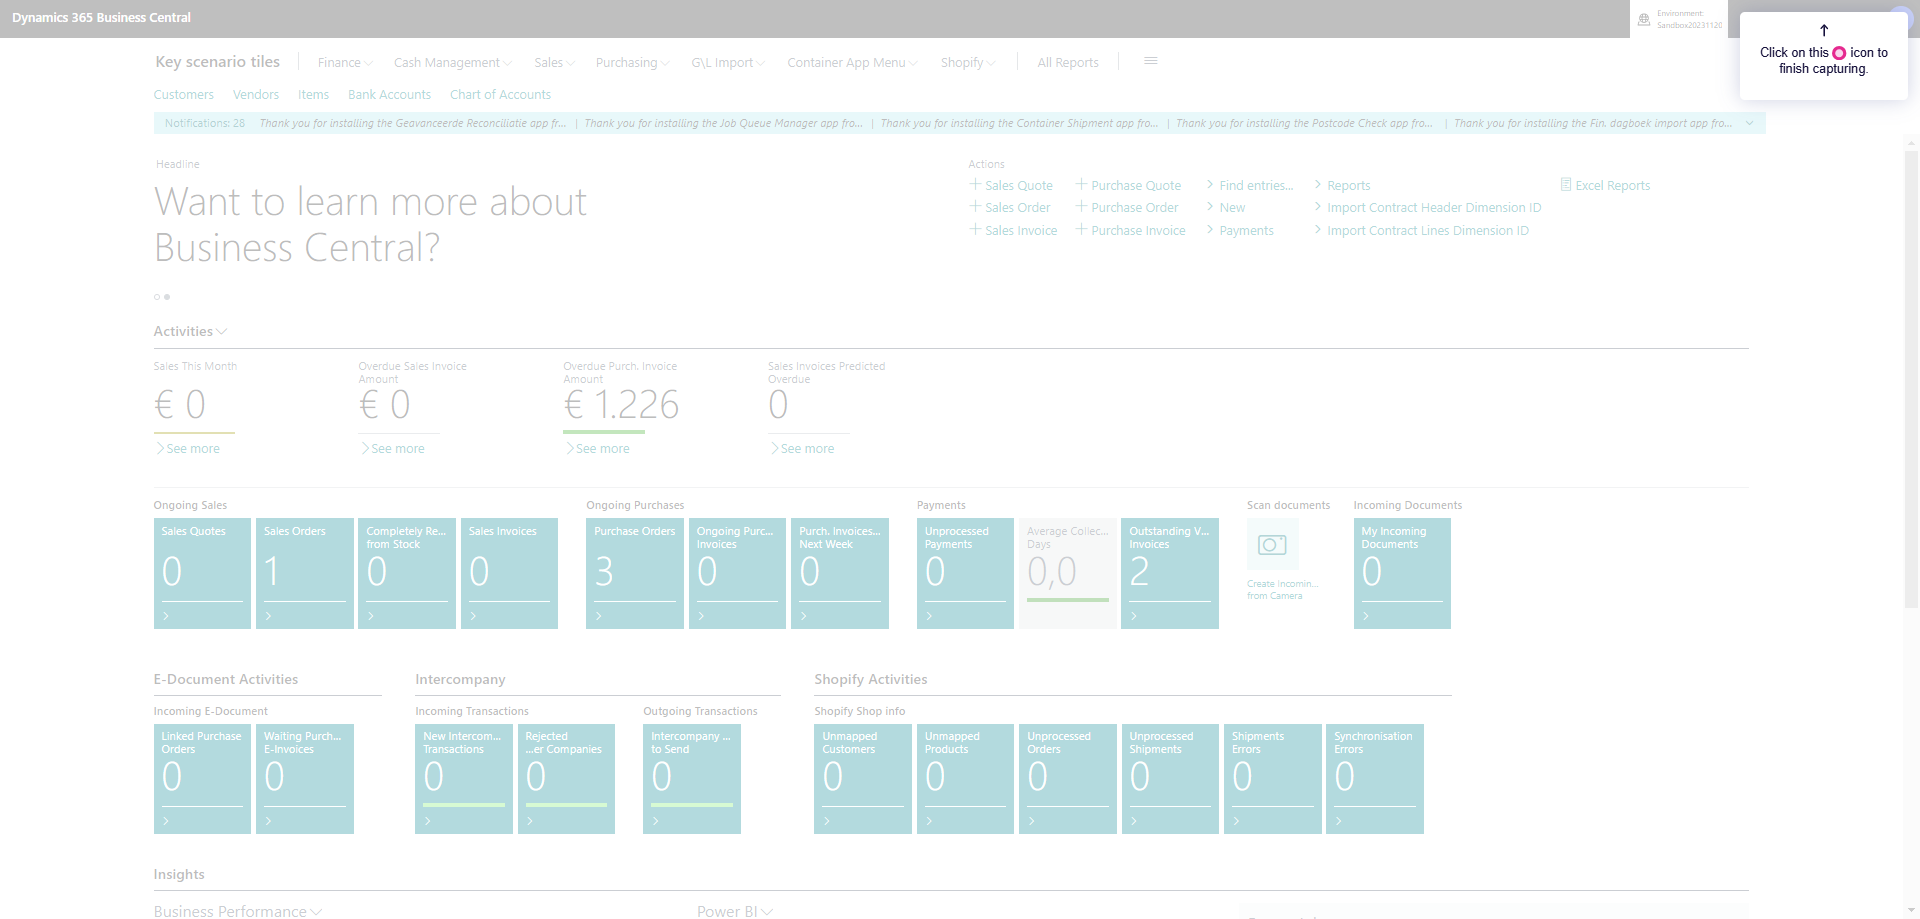Open the Power BI dropdown
Image resolution: width=1920 pixels, height=919 pixels.
coord(735,911)
